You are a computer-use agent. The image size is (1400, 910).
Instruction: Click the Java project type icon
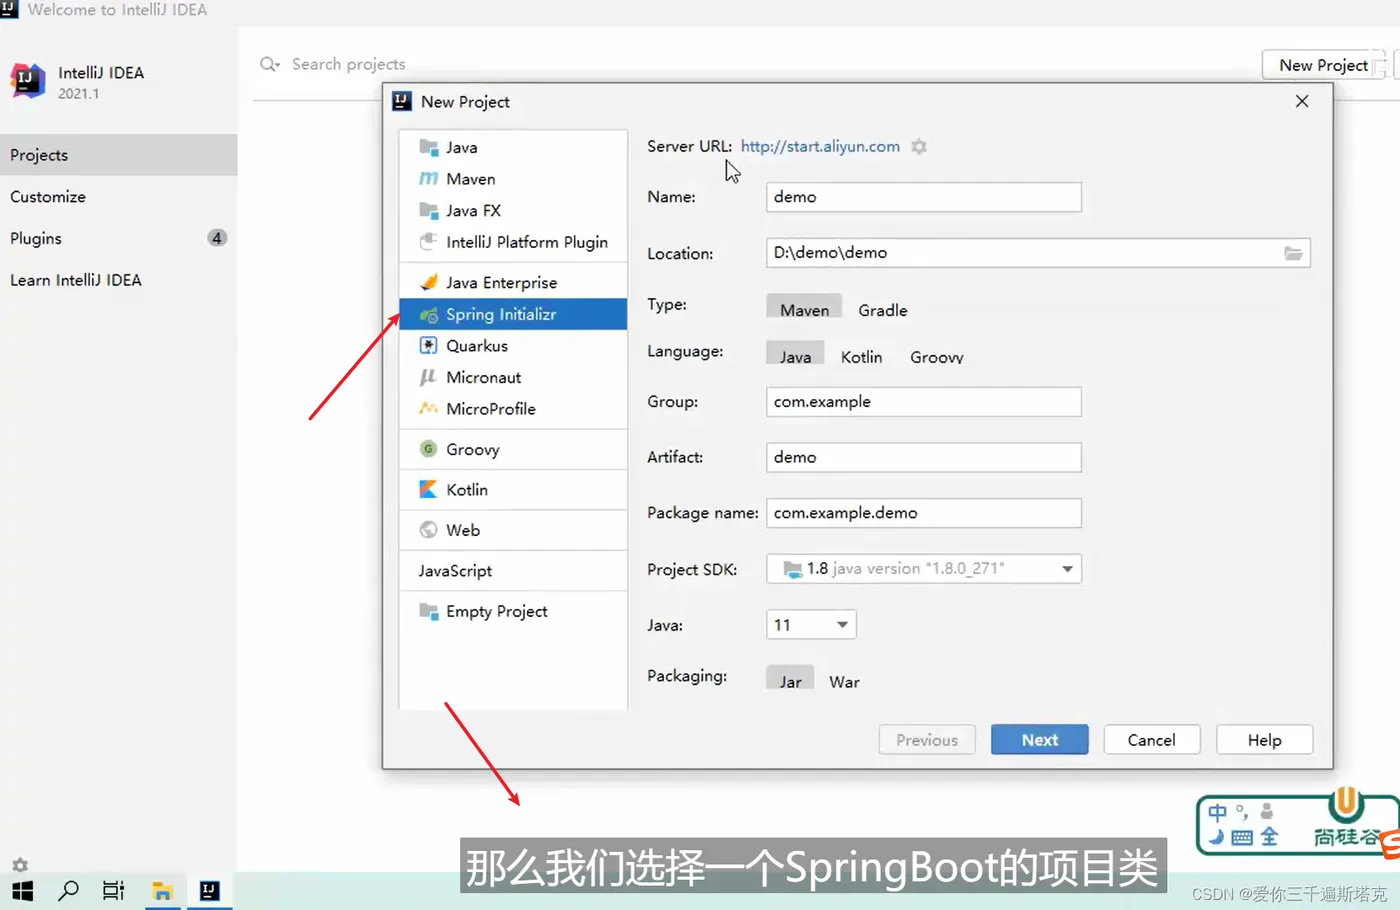[x=429, y=147]
